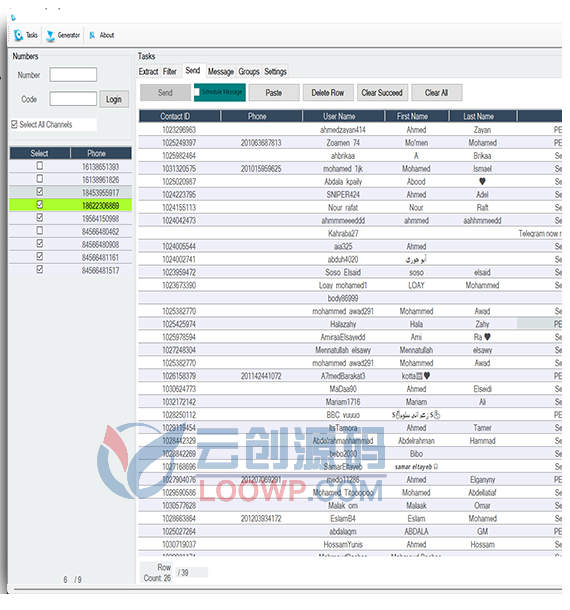This screenshot has height=610, width=570.
Task: Click the Login button
Action: tap(114, 100)
